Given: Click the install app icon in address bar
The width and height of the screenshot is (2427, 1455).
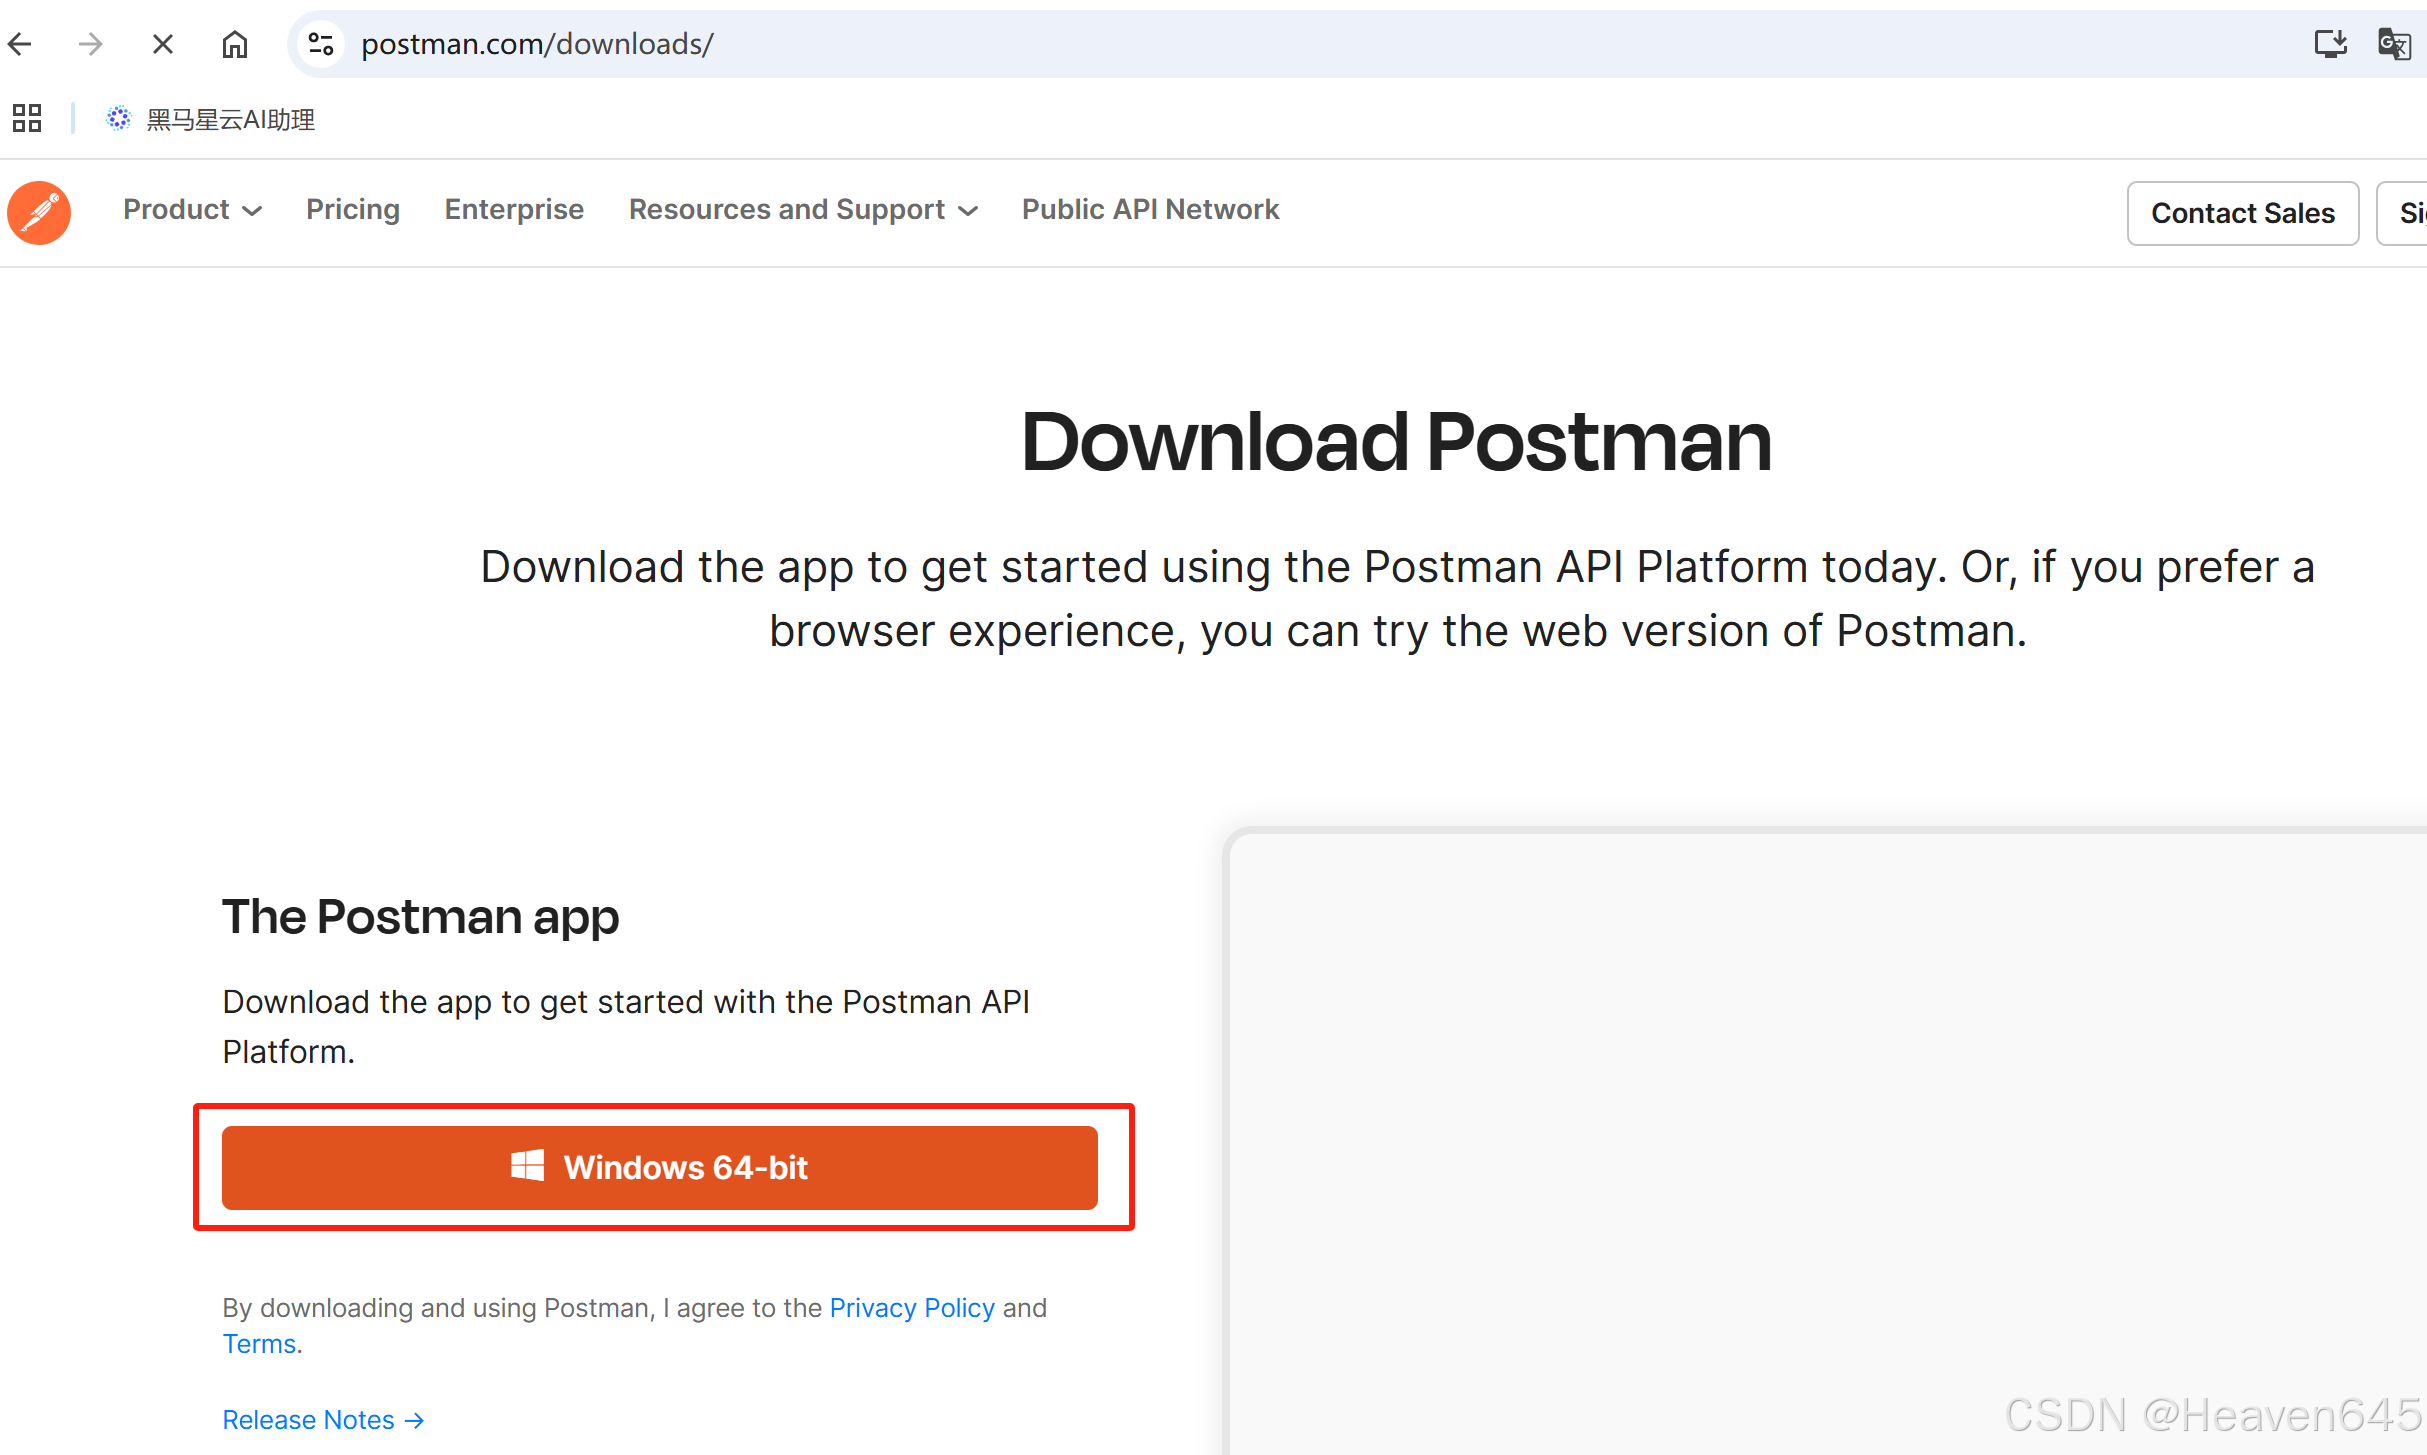Looking at the screenshot, I should [2330, 44].
